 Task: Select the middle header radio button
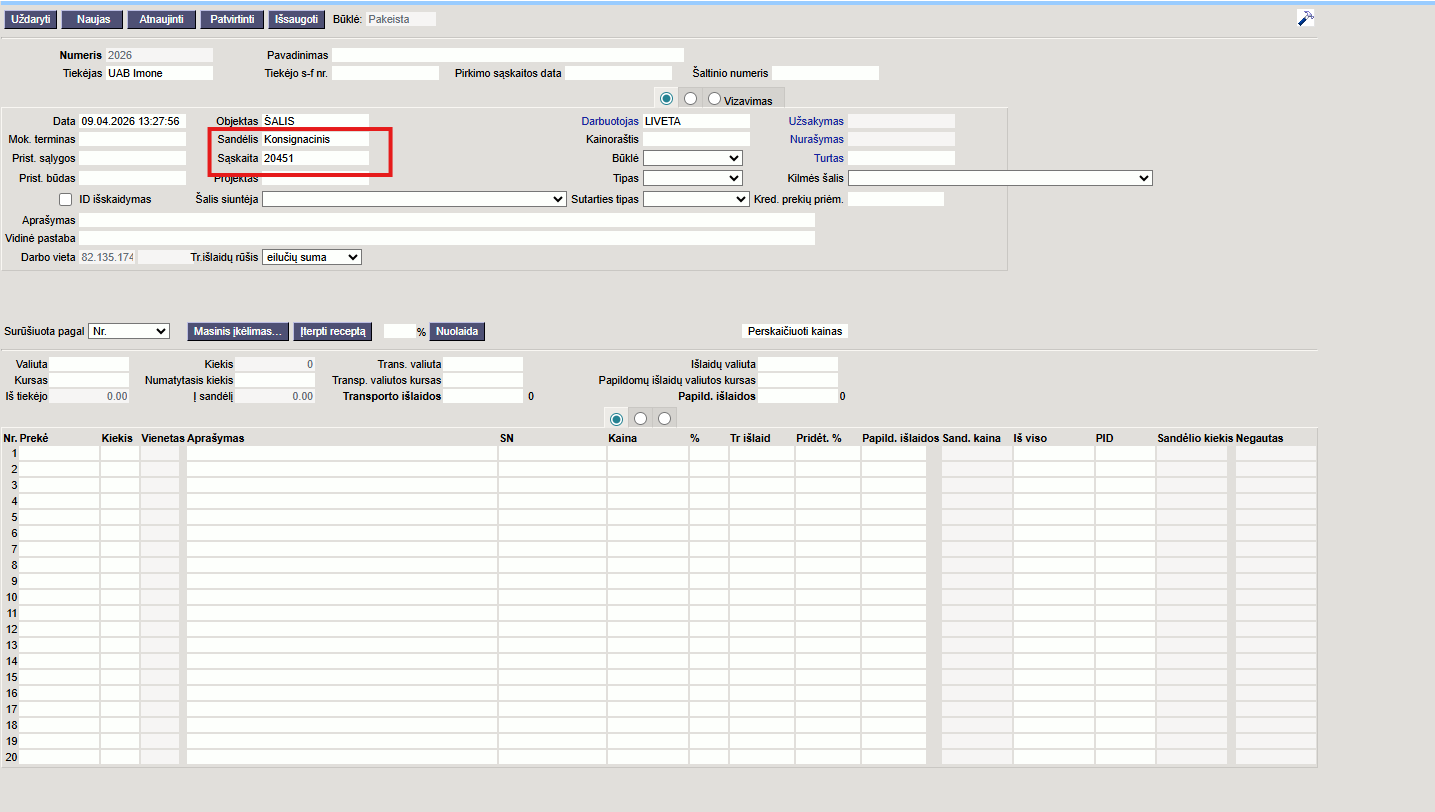(690, 99)
